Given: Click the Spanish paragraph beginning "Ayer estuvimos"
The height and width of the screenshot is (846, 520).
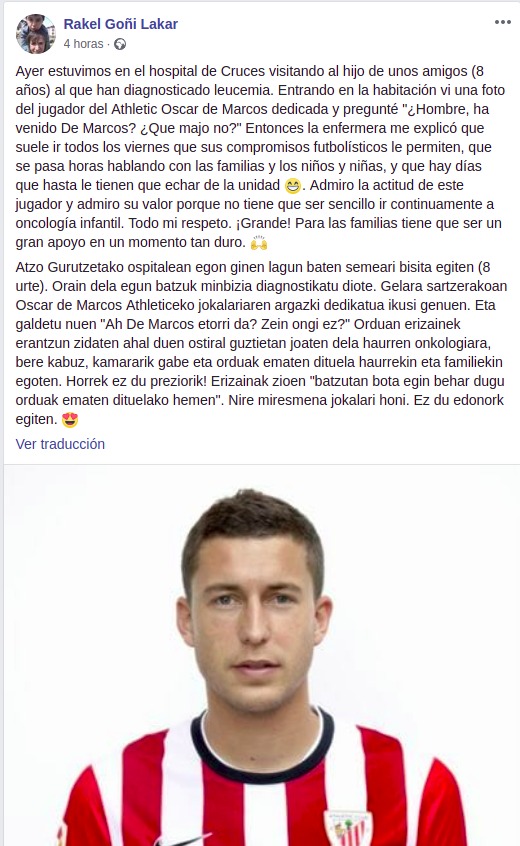Looking at the screenshot, I should tap(259, 156).
